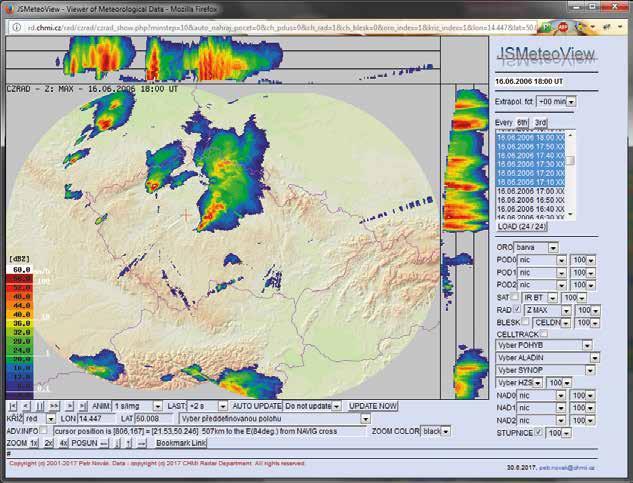Select list entry 16.06.2006 16:50

[x=530, y=200]
